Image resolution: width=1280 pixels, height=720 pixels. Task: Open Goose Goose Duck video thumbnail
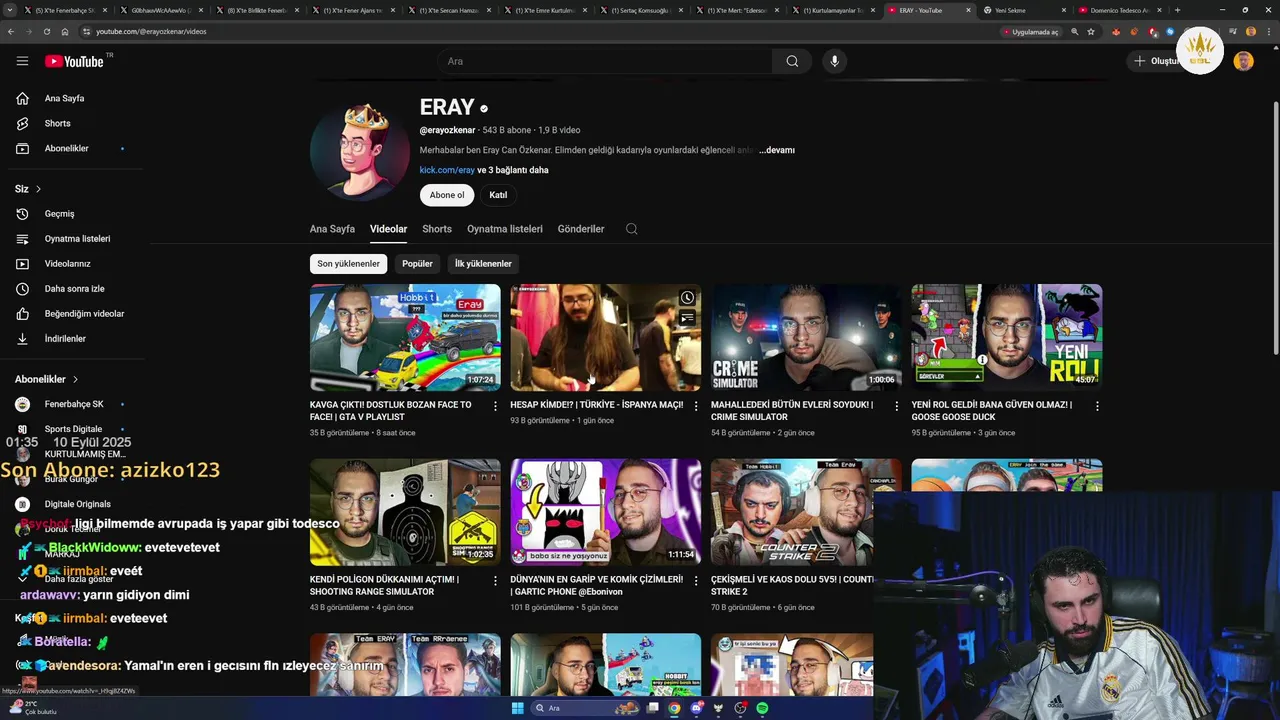(1007, 337)
